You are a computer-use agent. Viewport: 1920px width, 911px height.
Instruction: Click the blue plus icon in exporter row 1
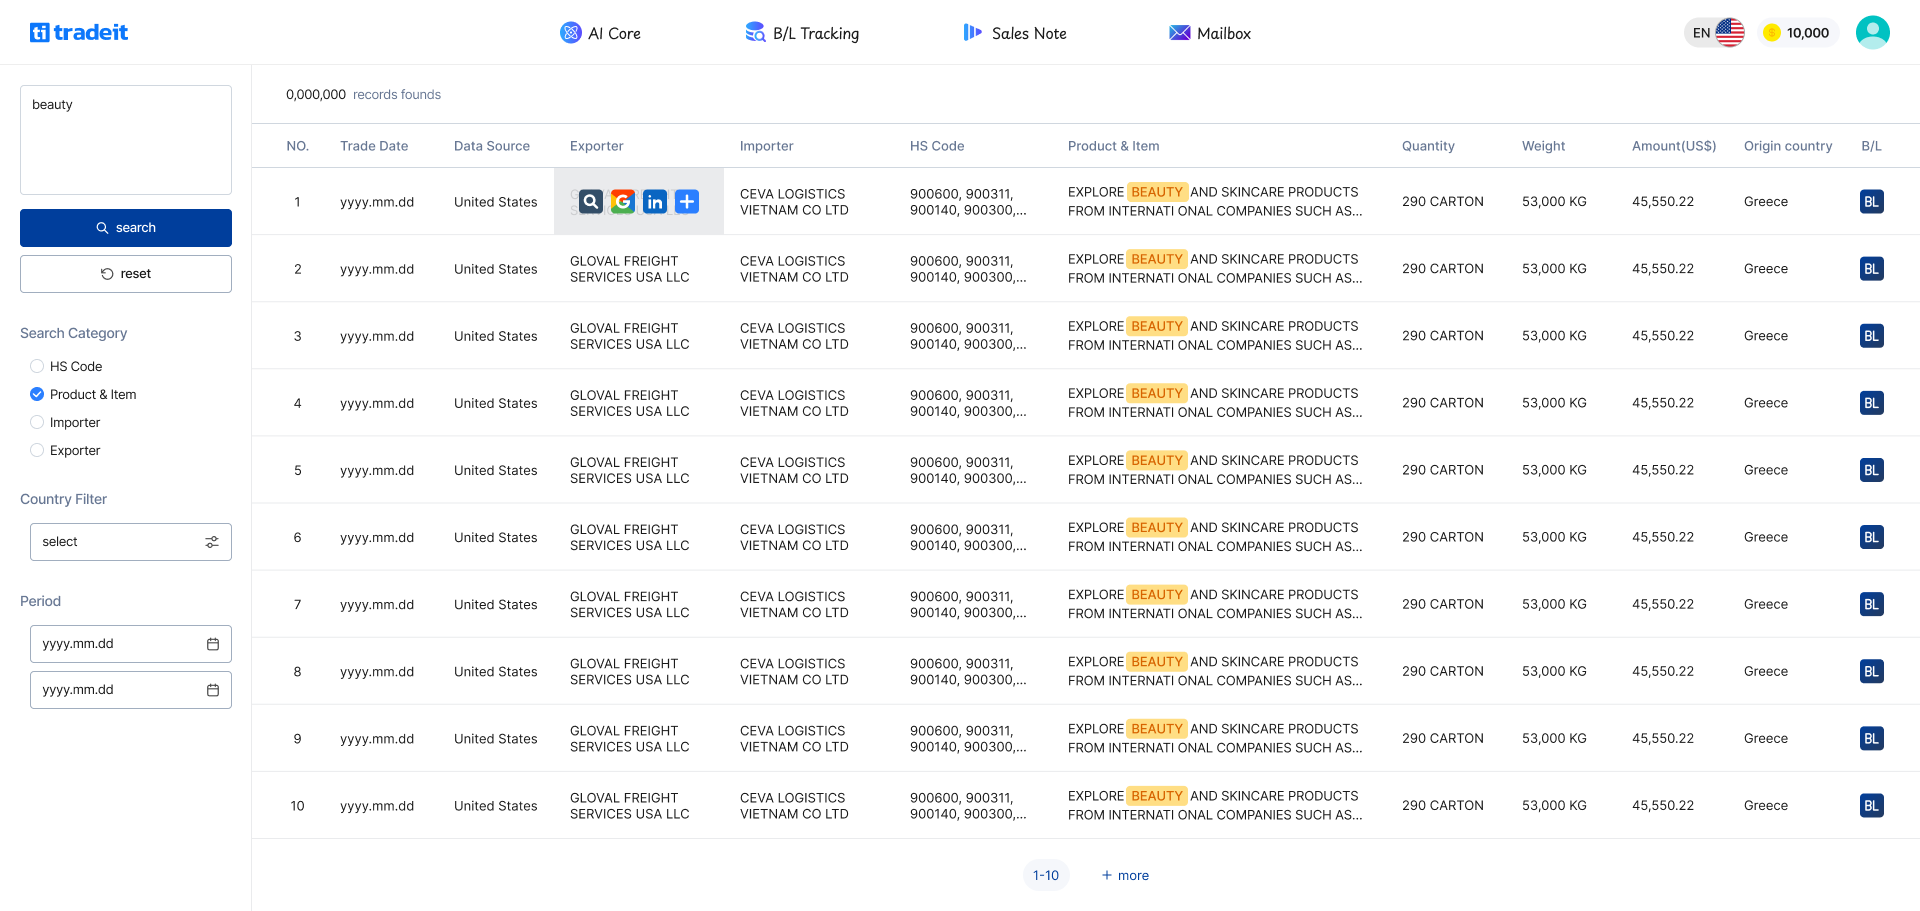coord(687,202)
